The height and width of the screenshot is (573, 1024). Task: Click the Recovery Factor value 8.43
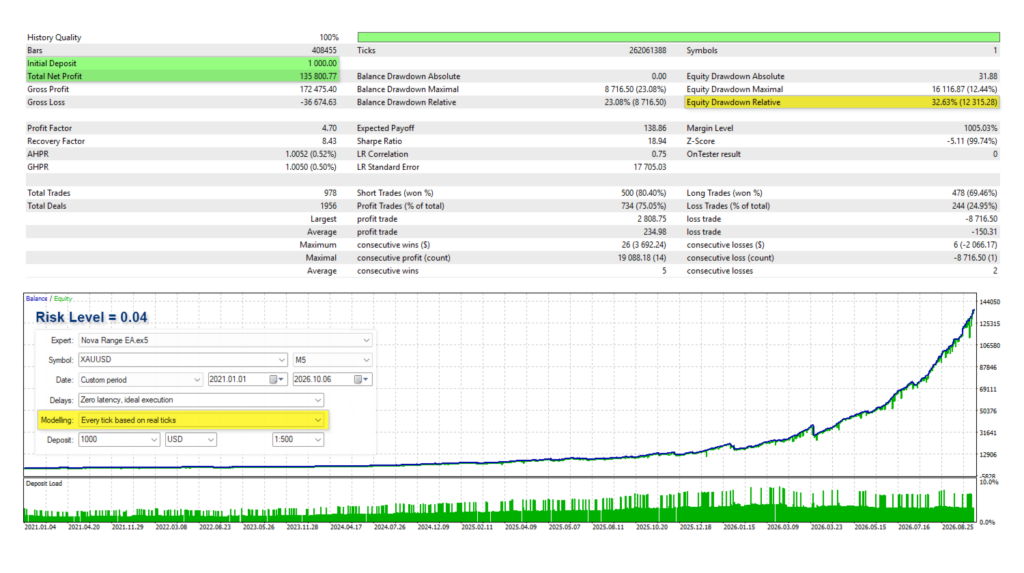click(x=330, y=141)
